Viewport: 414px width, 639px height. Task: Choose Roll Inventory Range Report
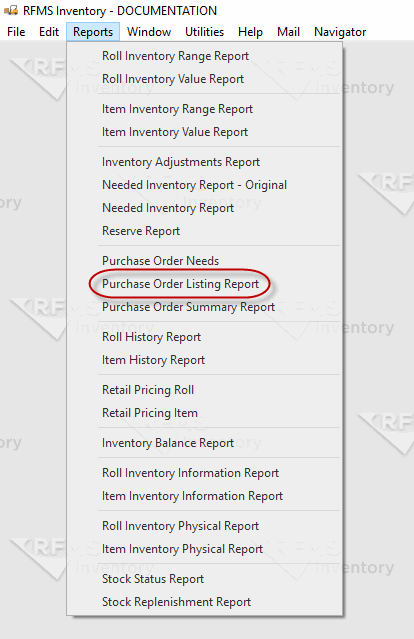(175, 56)
